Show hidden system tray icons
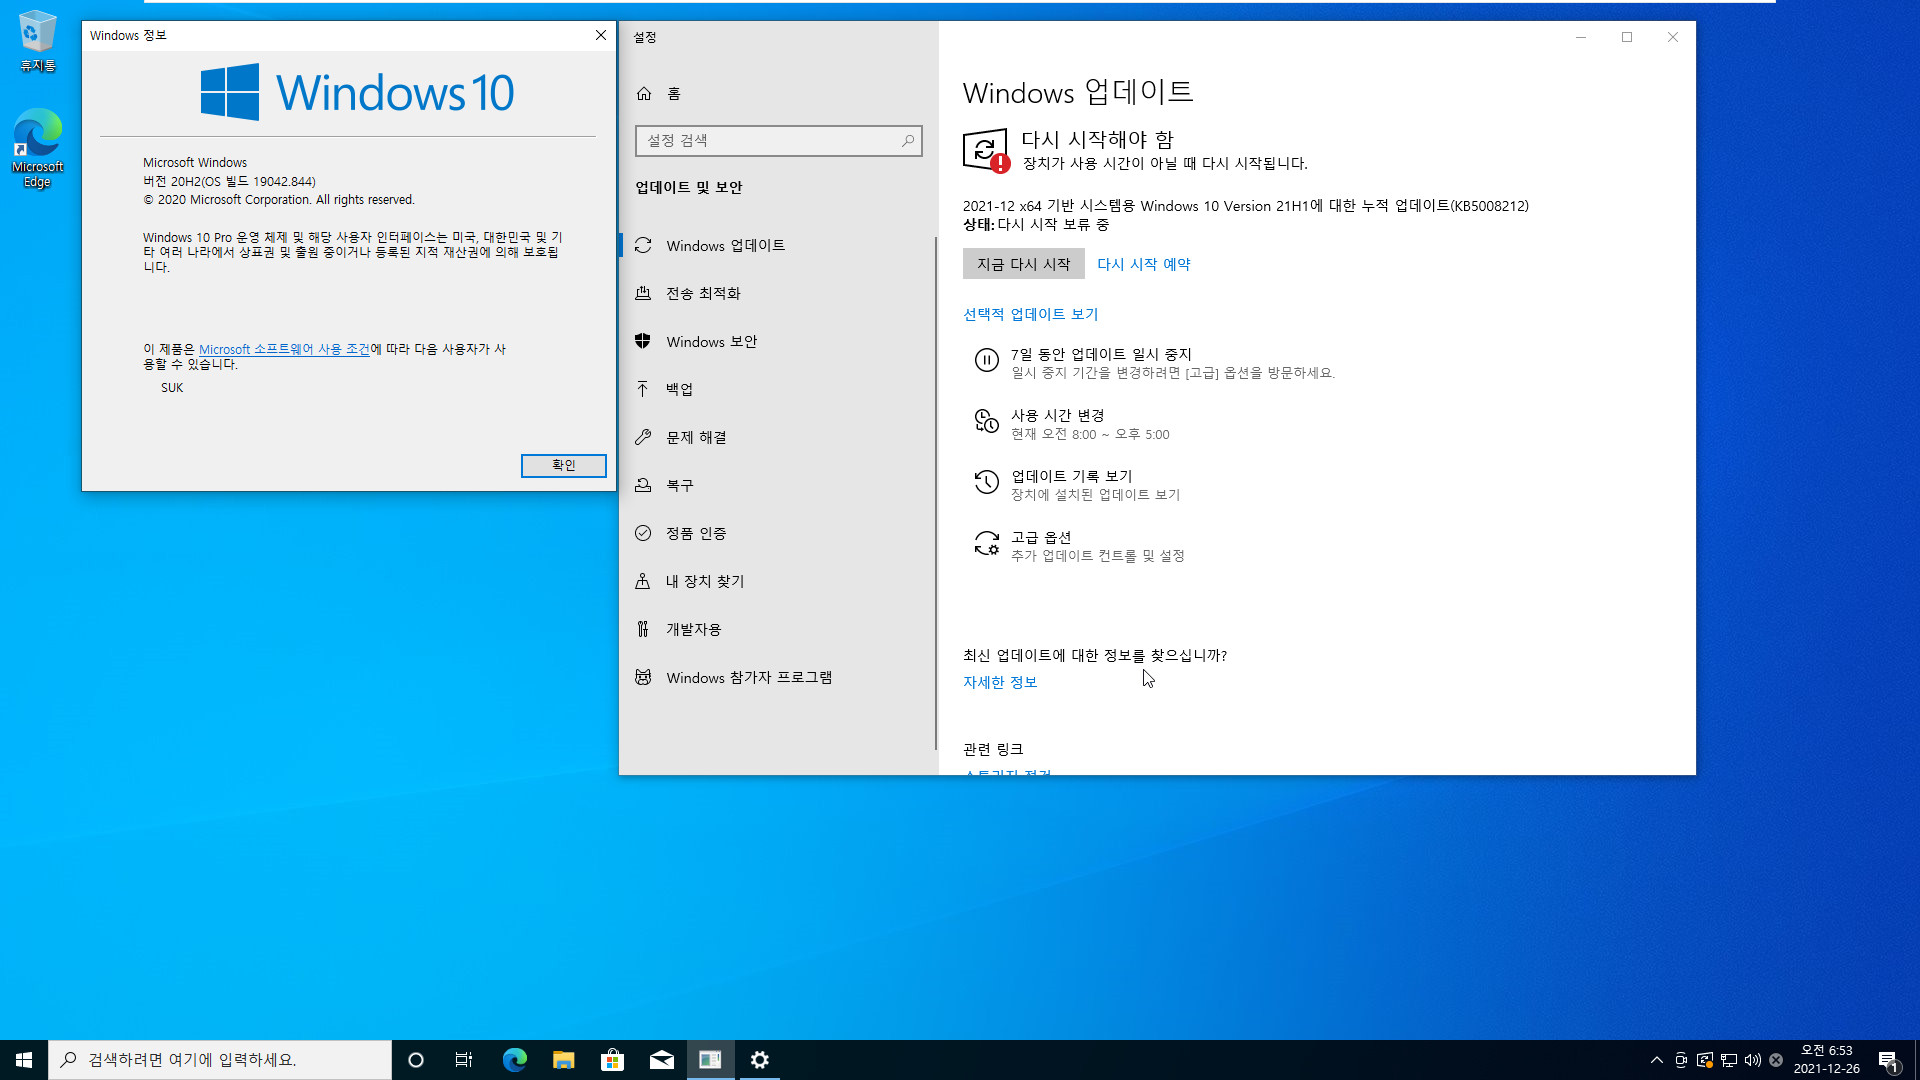This screenshot has height=1080, width=1920. [1657, 1060]
